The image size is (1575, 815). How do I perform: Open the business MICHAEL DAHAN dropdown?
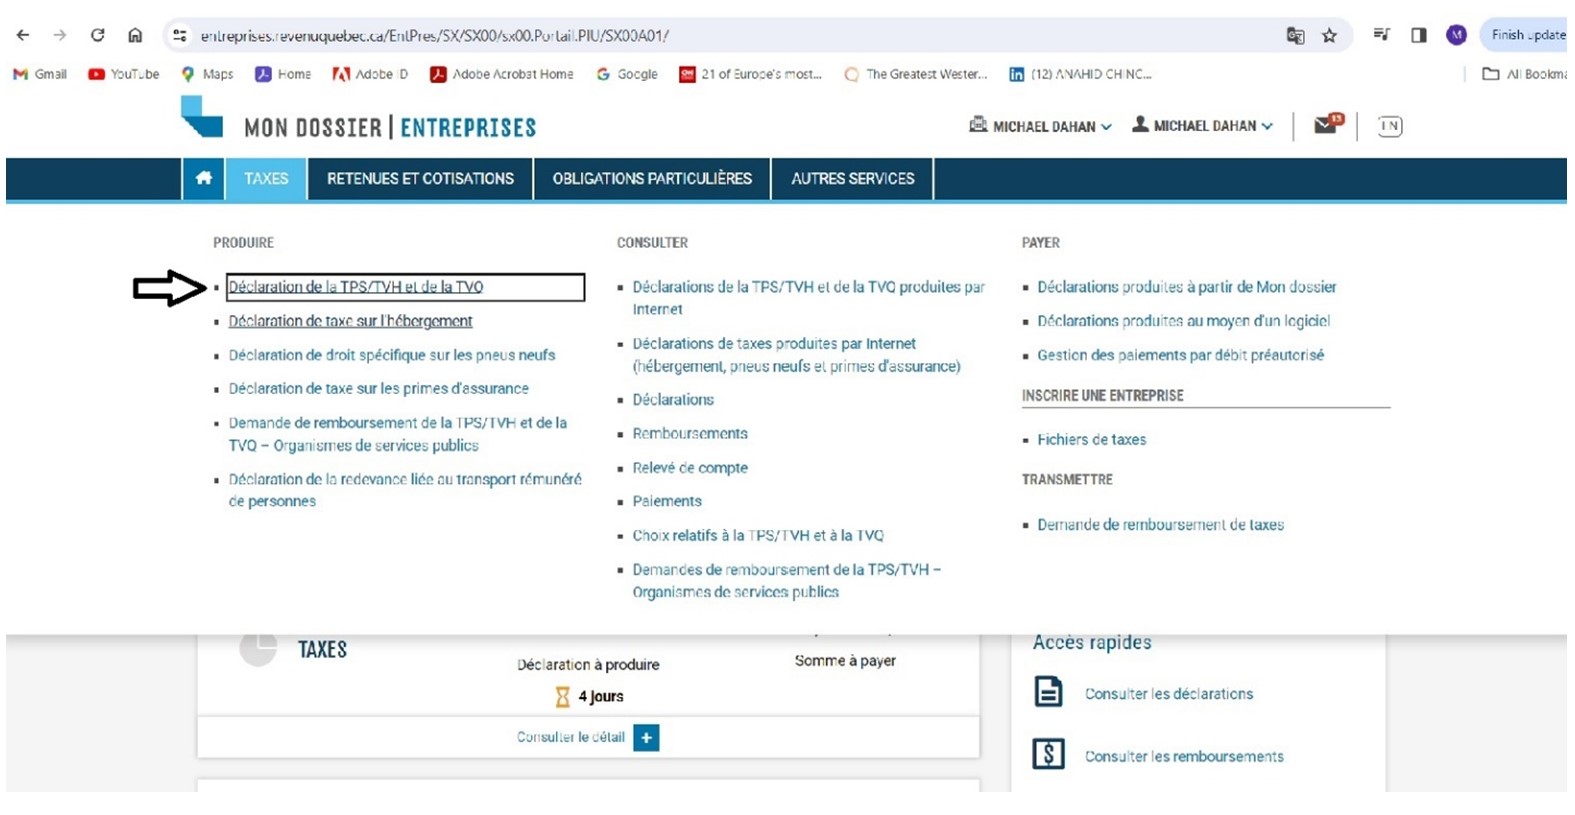click(1041, 126)
